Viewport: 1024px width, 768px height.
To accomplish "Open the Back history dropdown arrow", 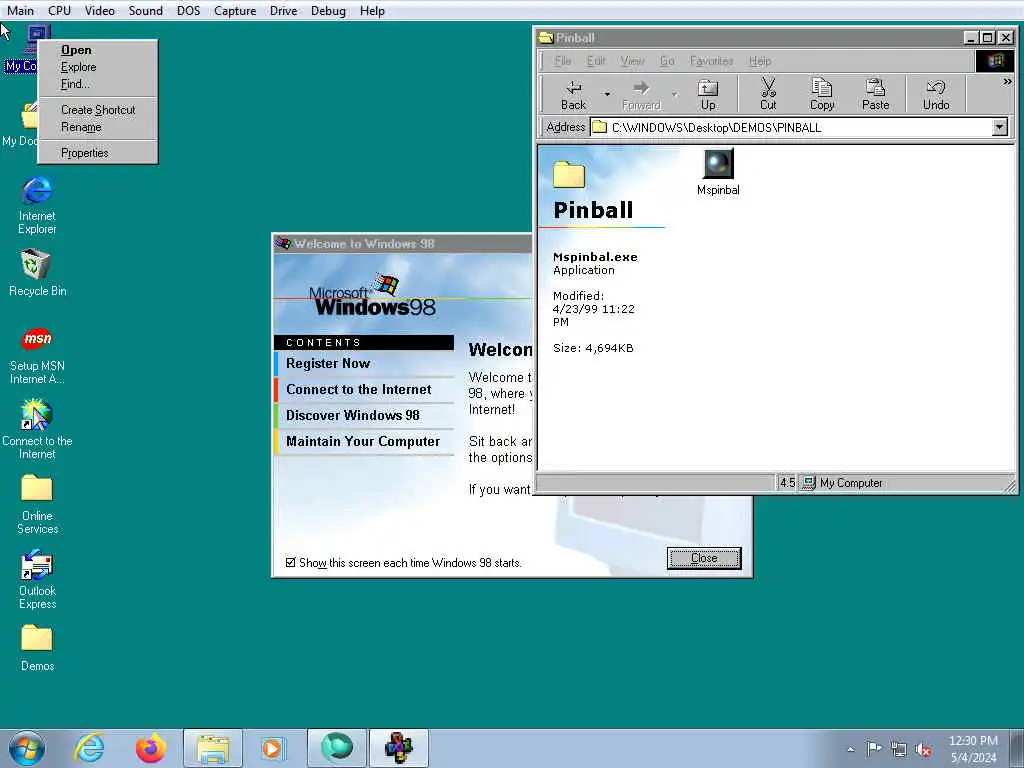I will 607,95.
